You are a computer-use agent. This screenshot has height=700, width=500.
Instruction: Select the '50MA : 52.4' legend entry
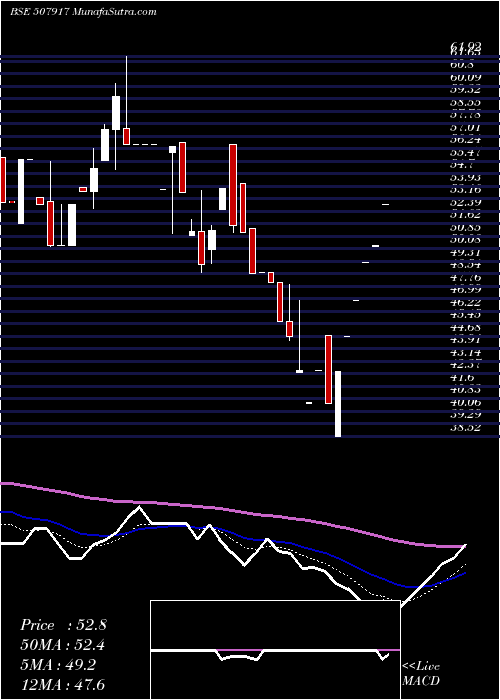(63, 645)
